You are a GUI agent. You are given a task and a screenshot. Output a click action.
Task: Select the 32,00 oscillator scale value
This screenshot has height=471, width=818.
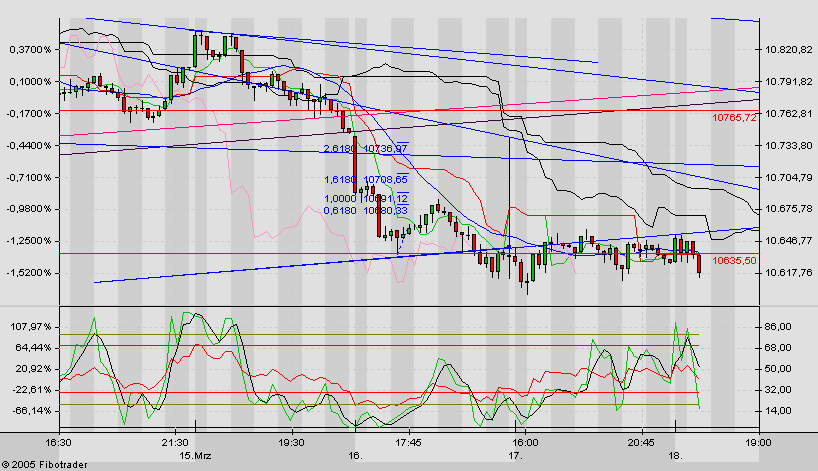[778, 390]
